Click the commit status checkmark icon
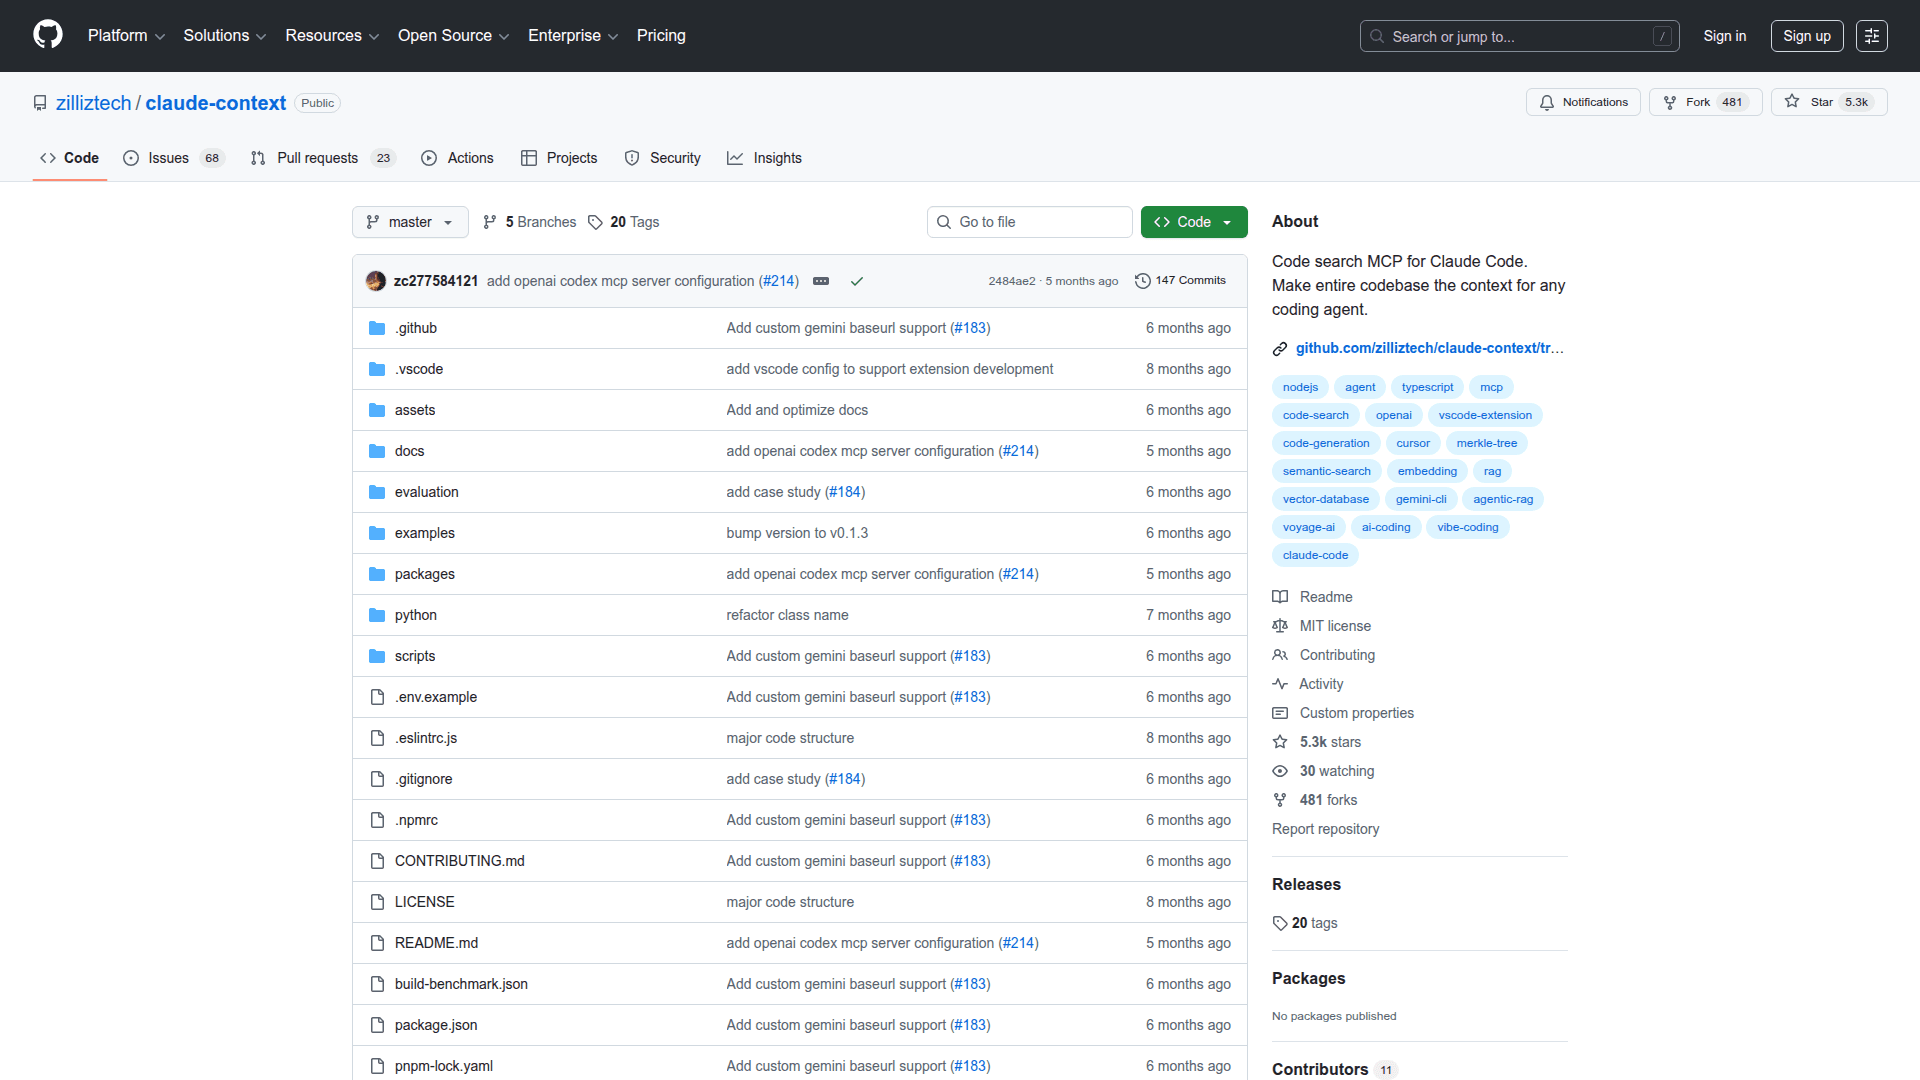1920x1080 pixels. coord(857,281)
